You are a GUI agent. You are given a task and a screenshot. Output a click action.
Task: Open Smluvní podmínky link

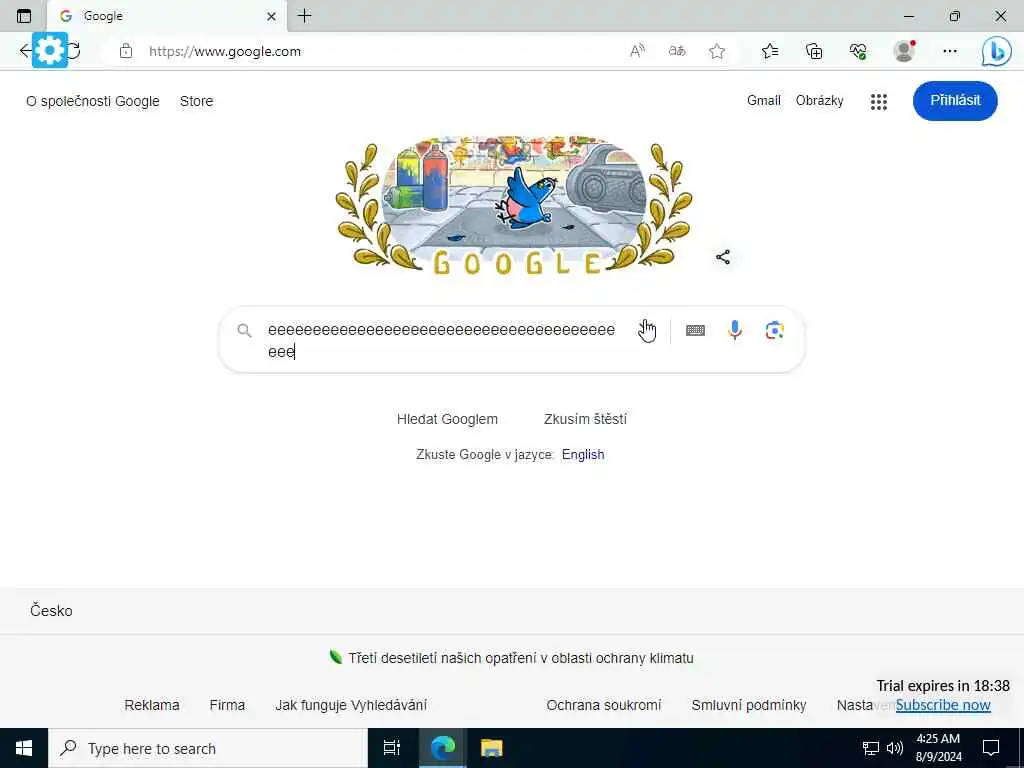click(x=749, y=705)
